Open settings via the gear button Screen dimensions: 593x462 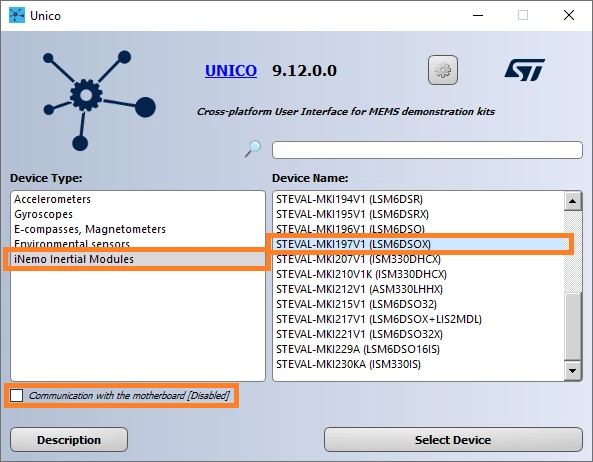click(443, 70)
